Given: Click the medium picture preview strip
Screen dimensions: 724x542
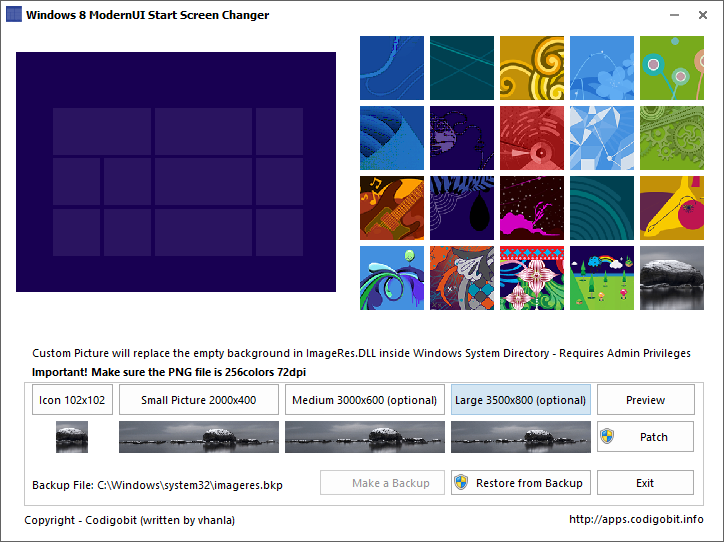Looking at the screenshot, I should pyautogui.click(x=365, y=437).
